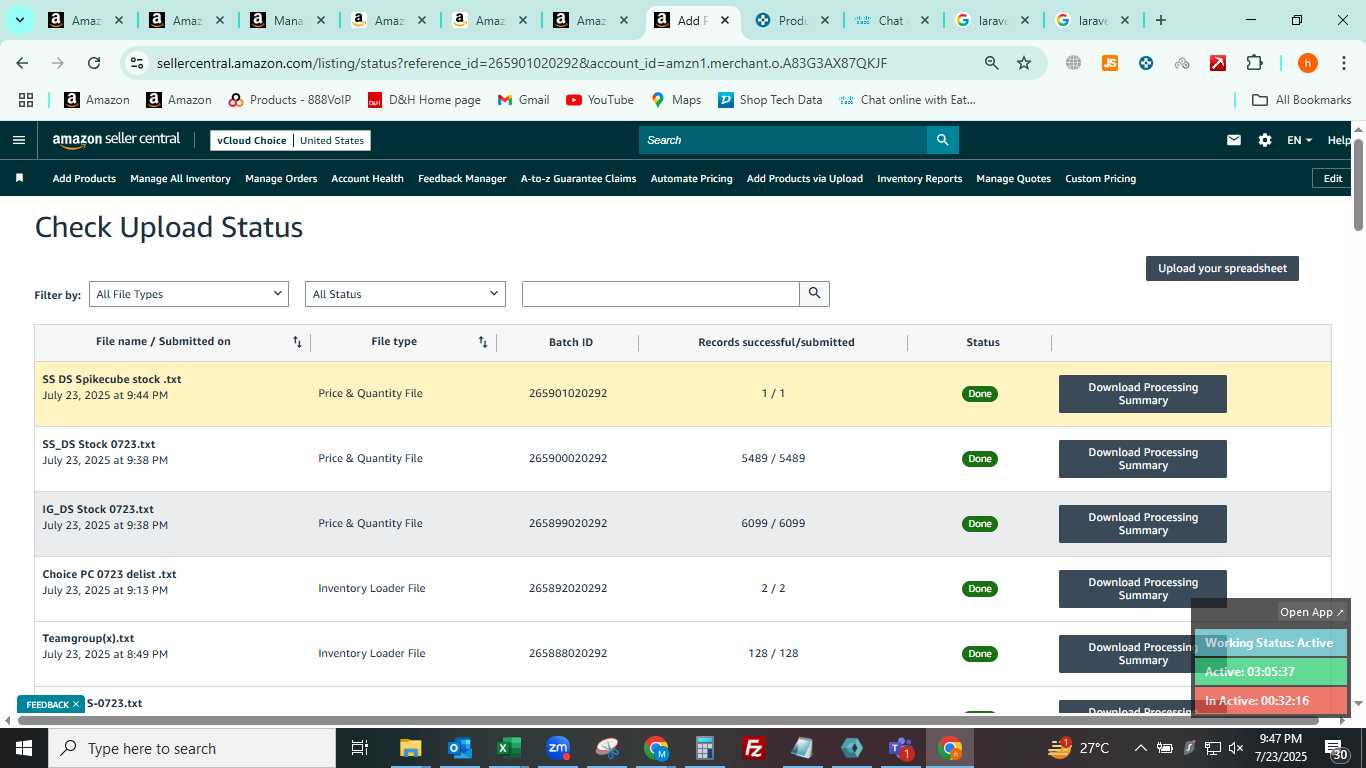Open the browser extensions puzzle icon
1366x768 pixels.
point(1254,63)
